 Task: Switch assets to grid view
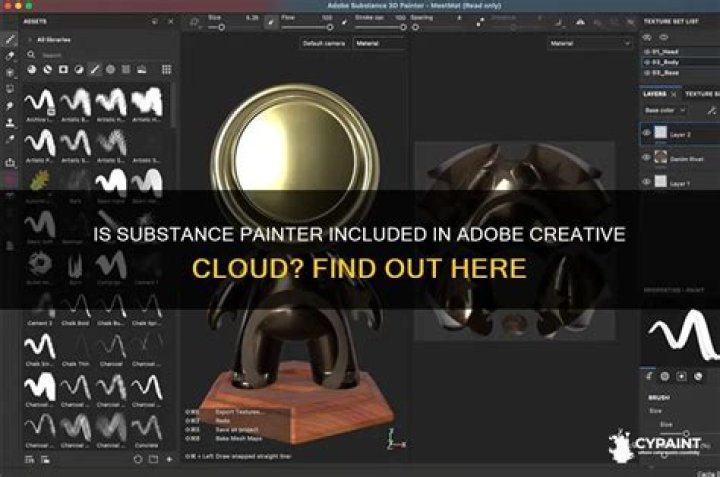166,69
